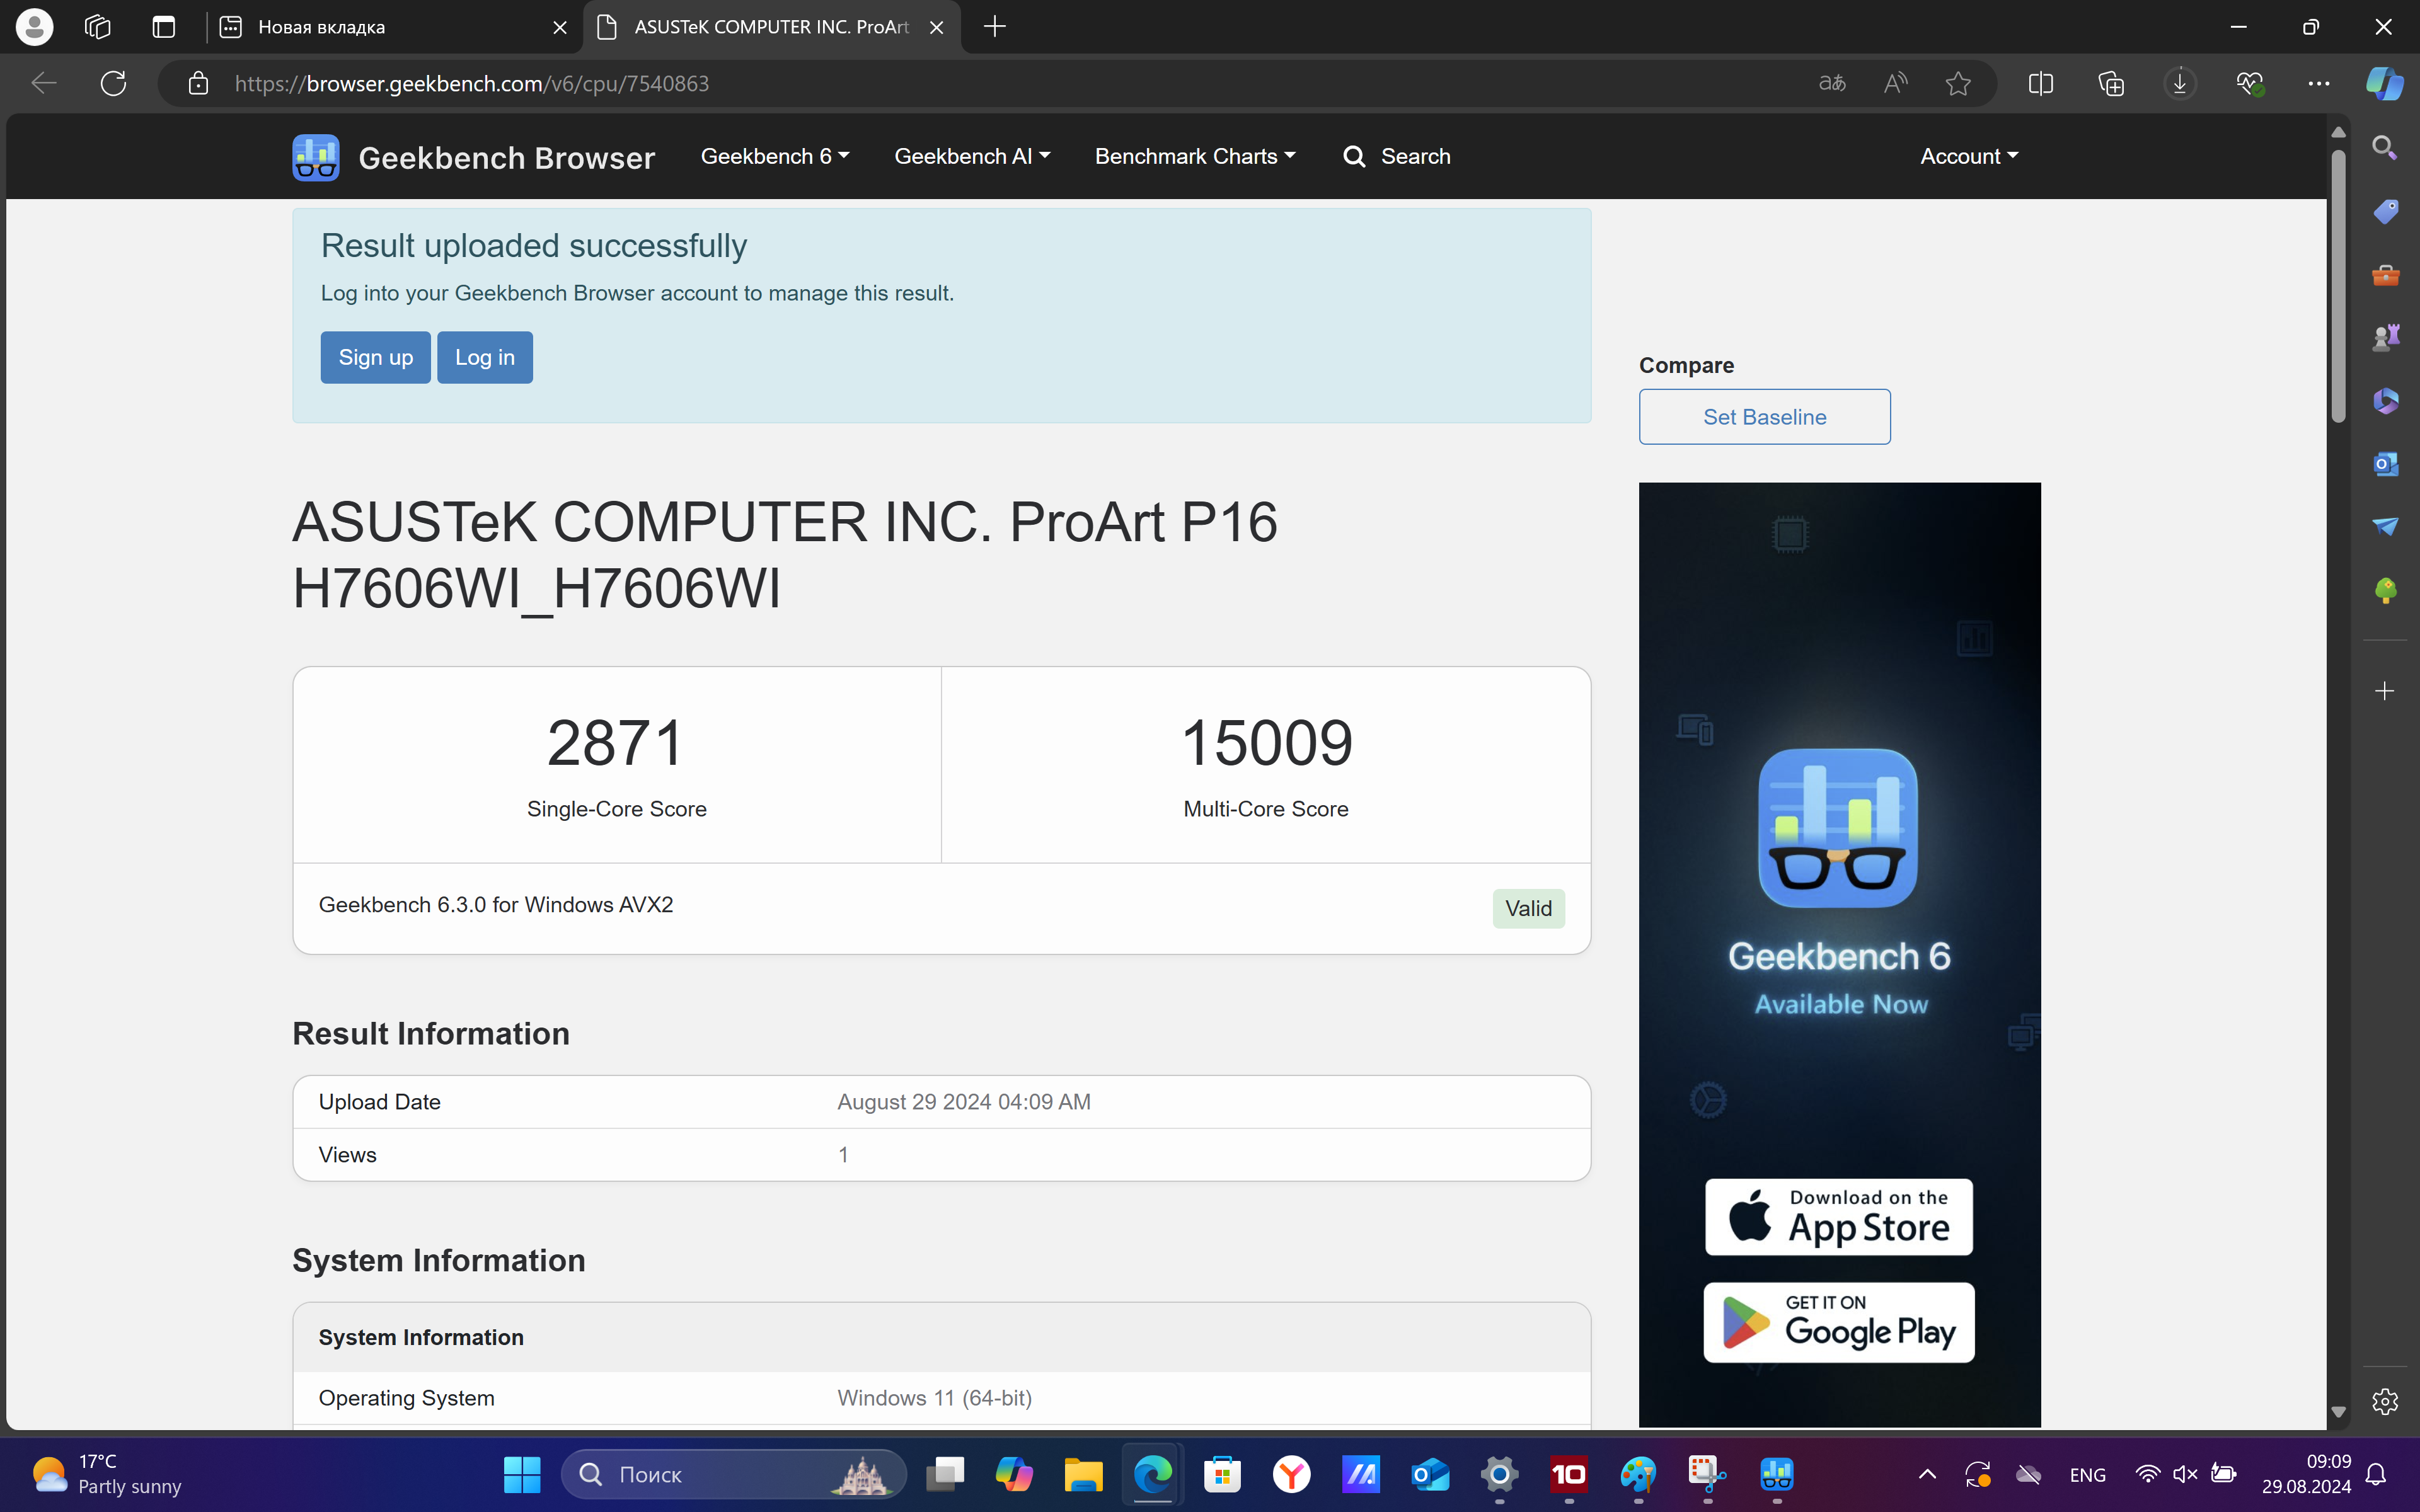2420x1512 pixels.
Task: Toggle split screen icon in toolbar
Action: click(x=2041, y=83)
